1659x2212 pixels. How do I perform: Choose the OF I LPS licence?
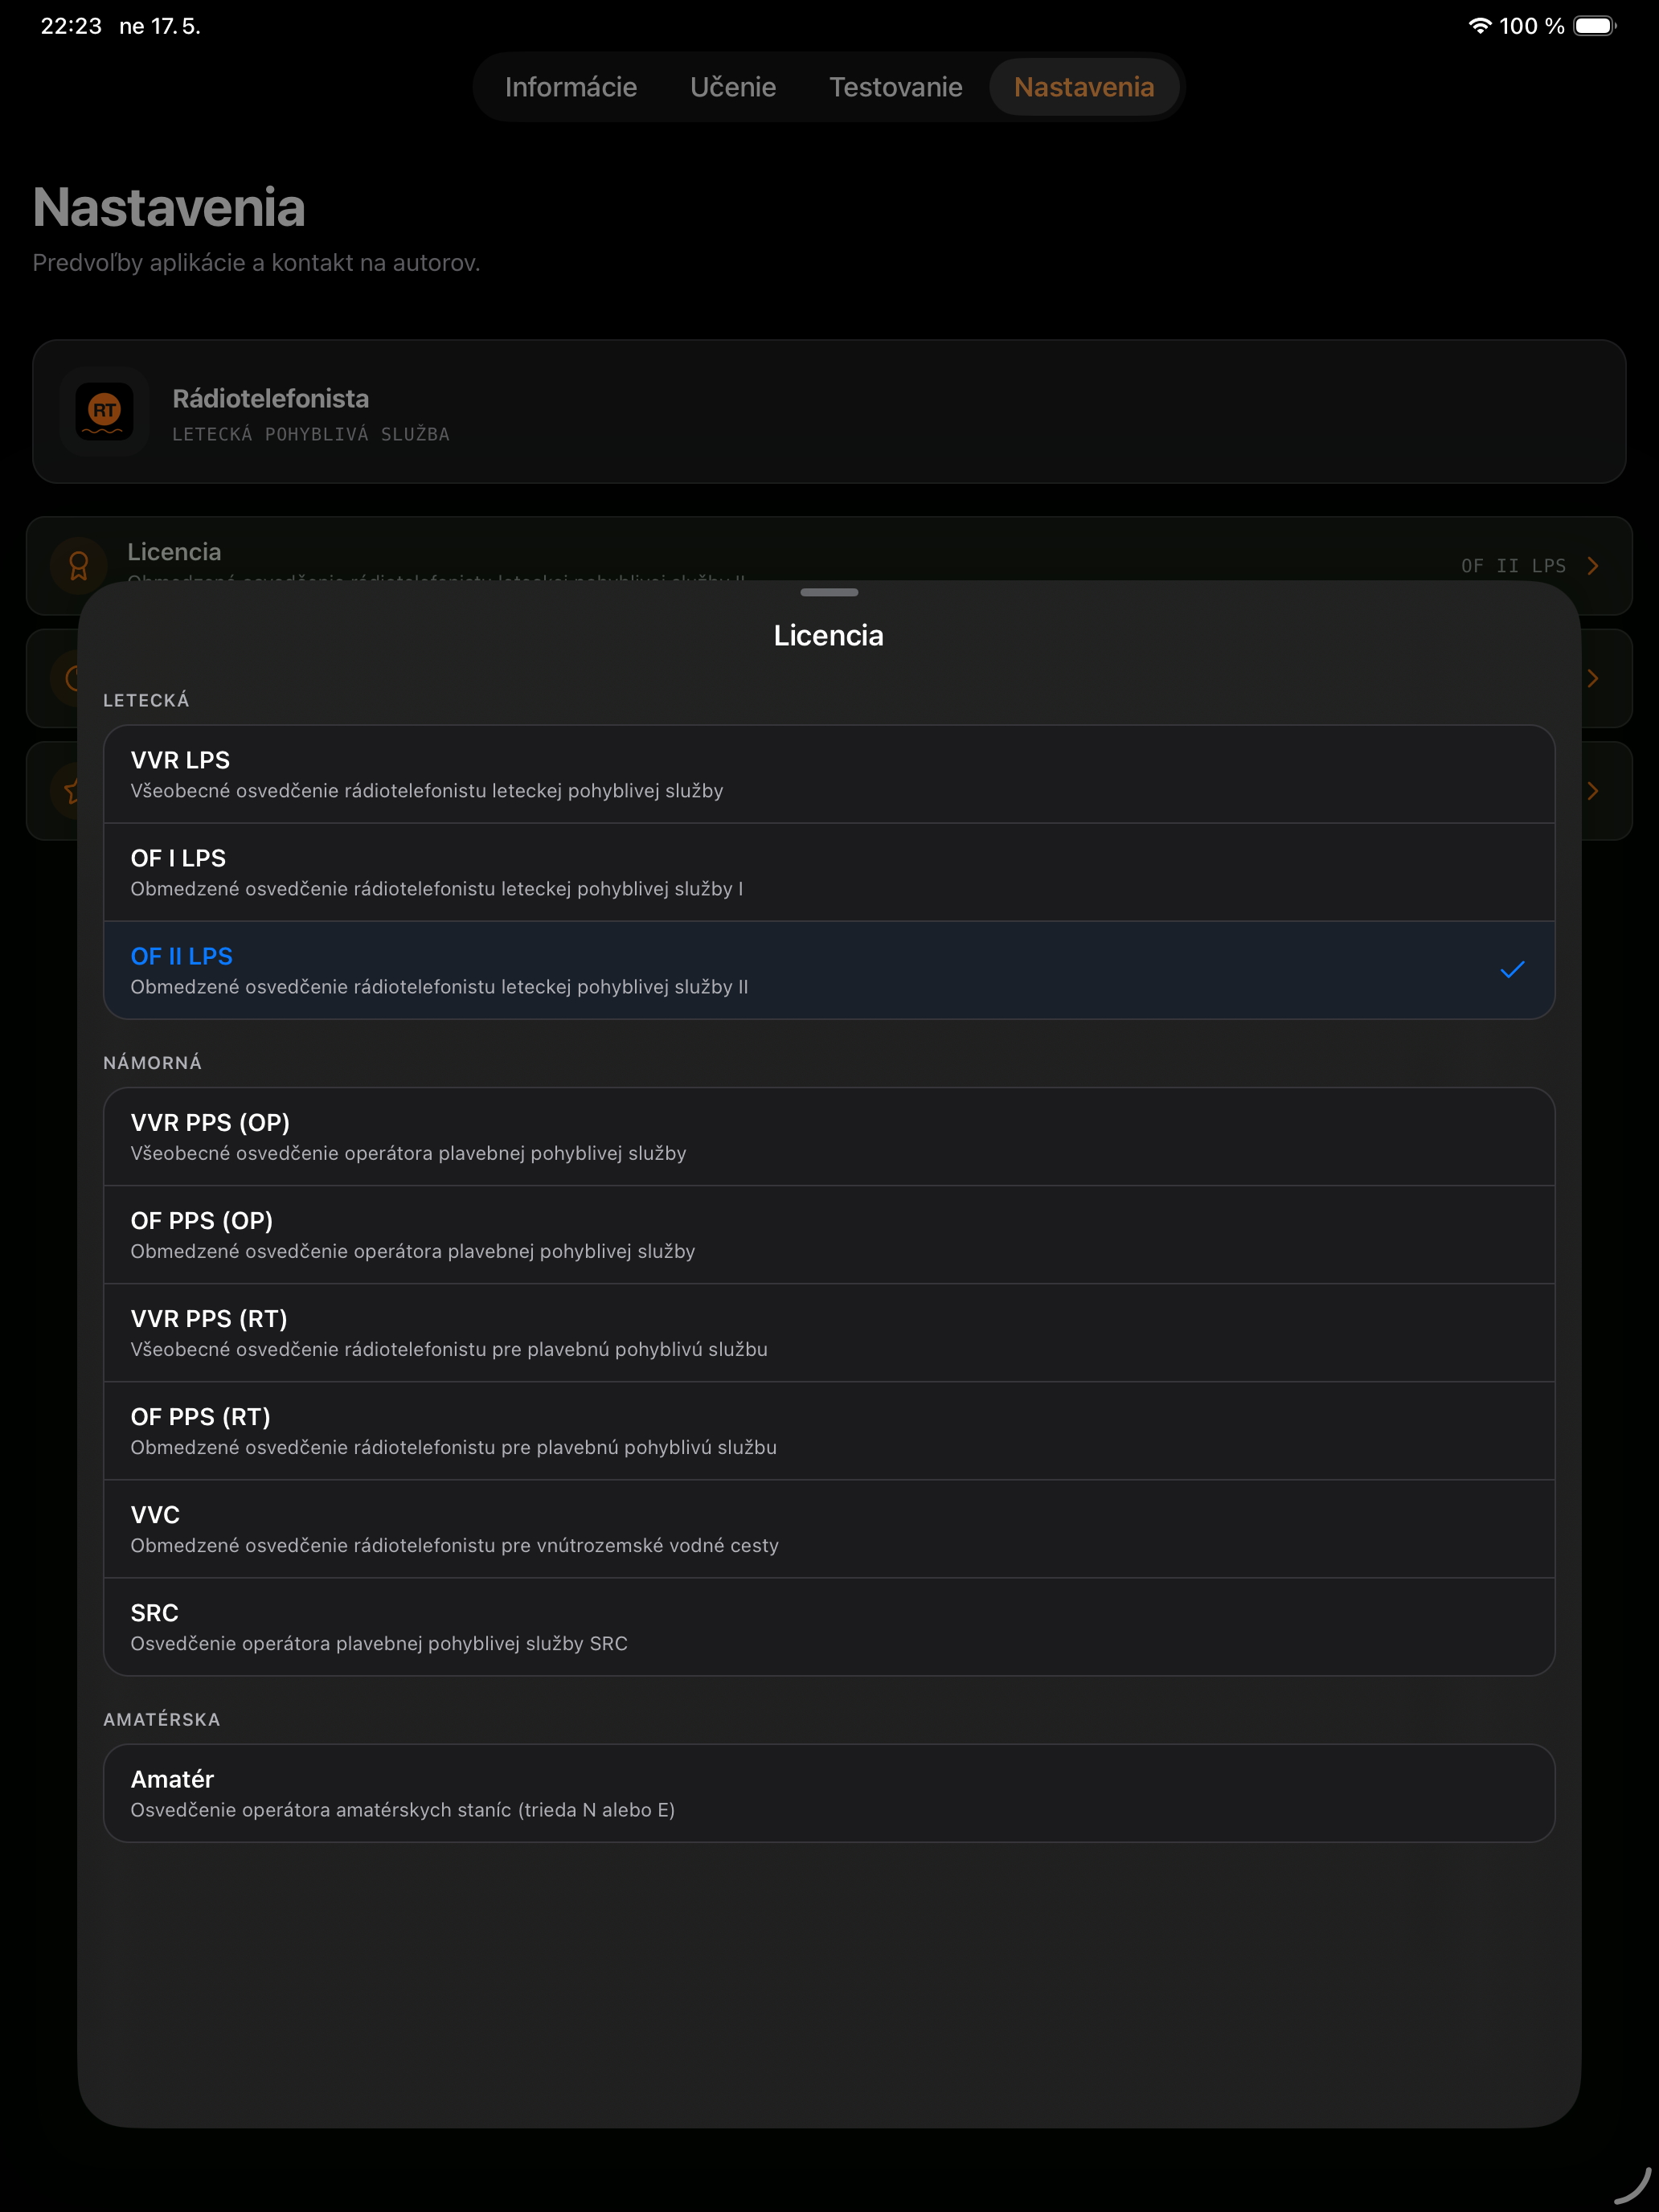(829, 872)
